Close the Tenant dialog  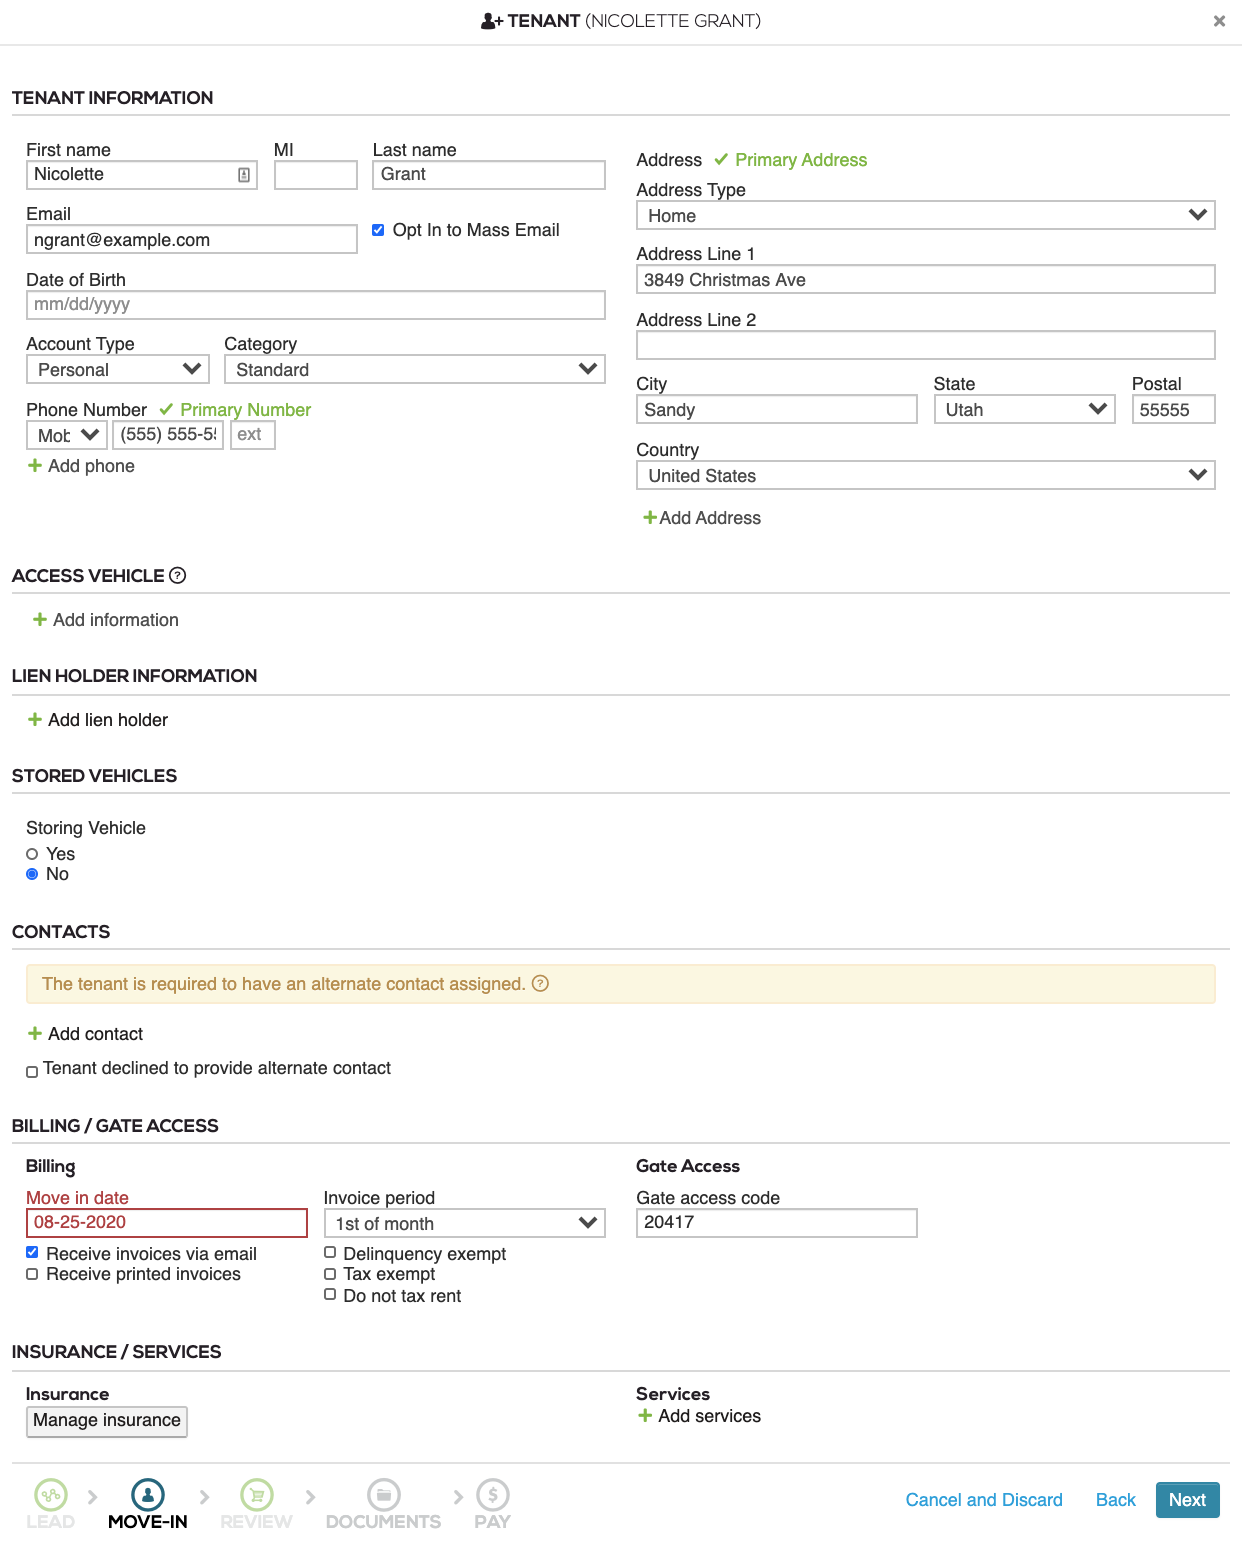[x=1219, y=20]
